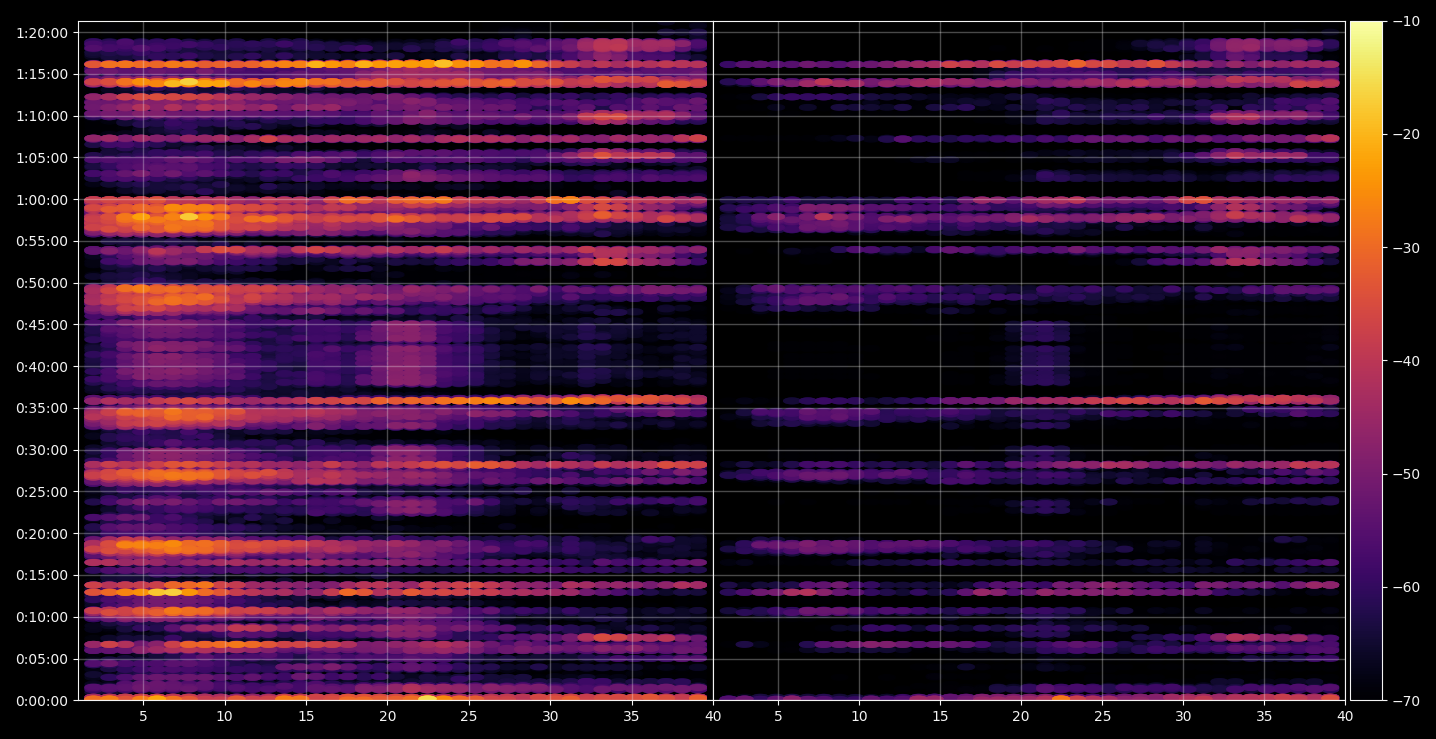1436x739 pixels.
Task: Click x-axis label 5 under the left heatmap
Action: tap(143, 716)
